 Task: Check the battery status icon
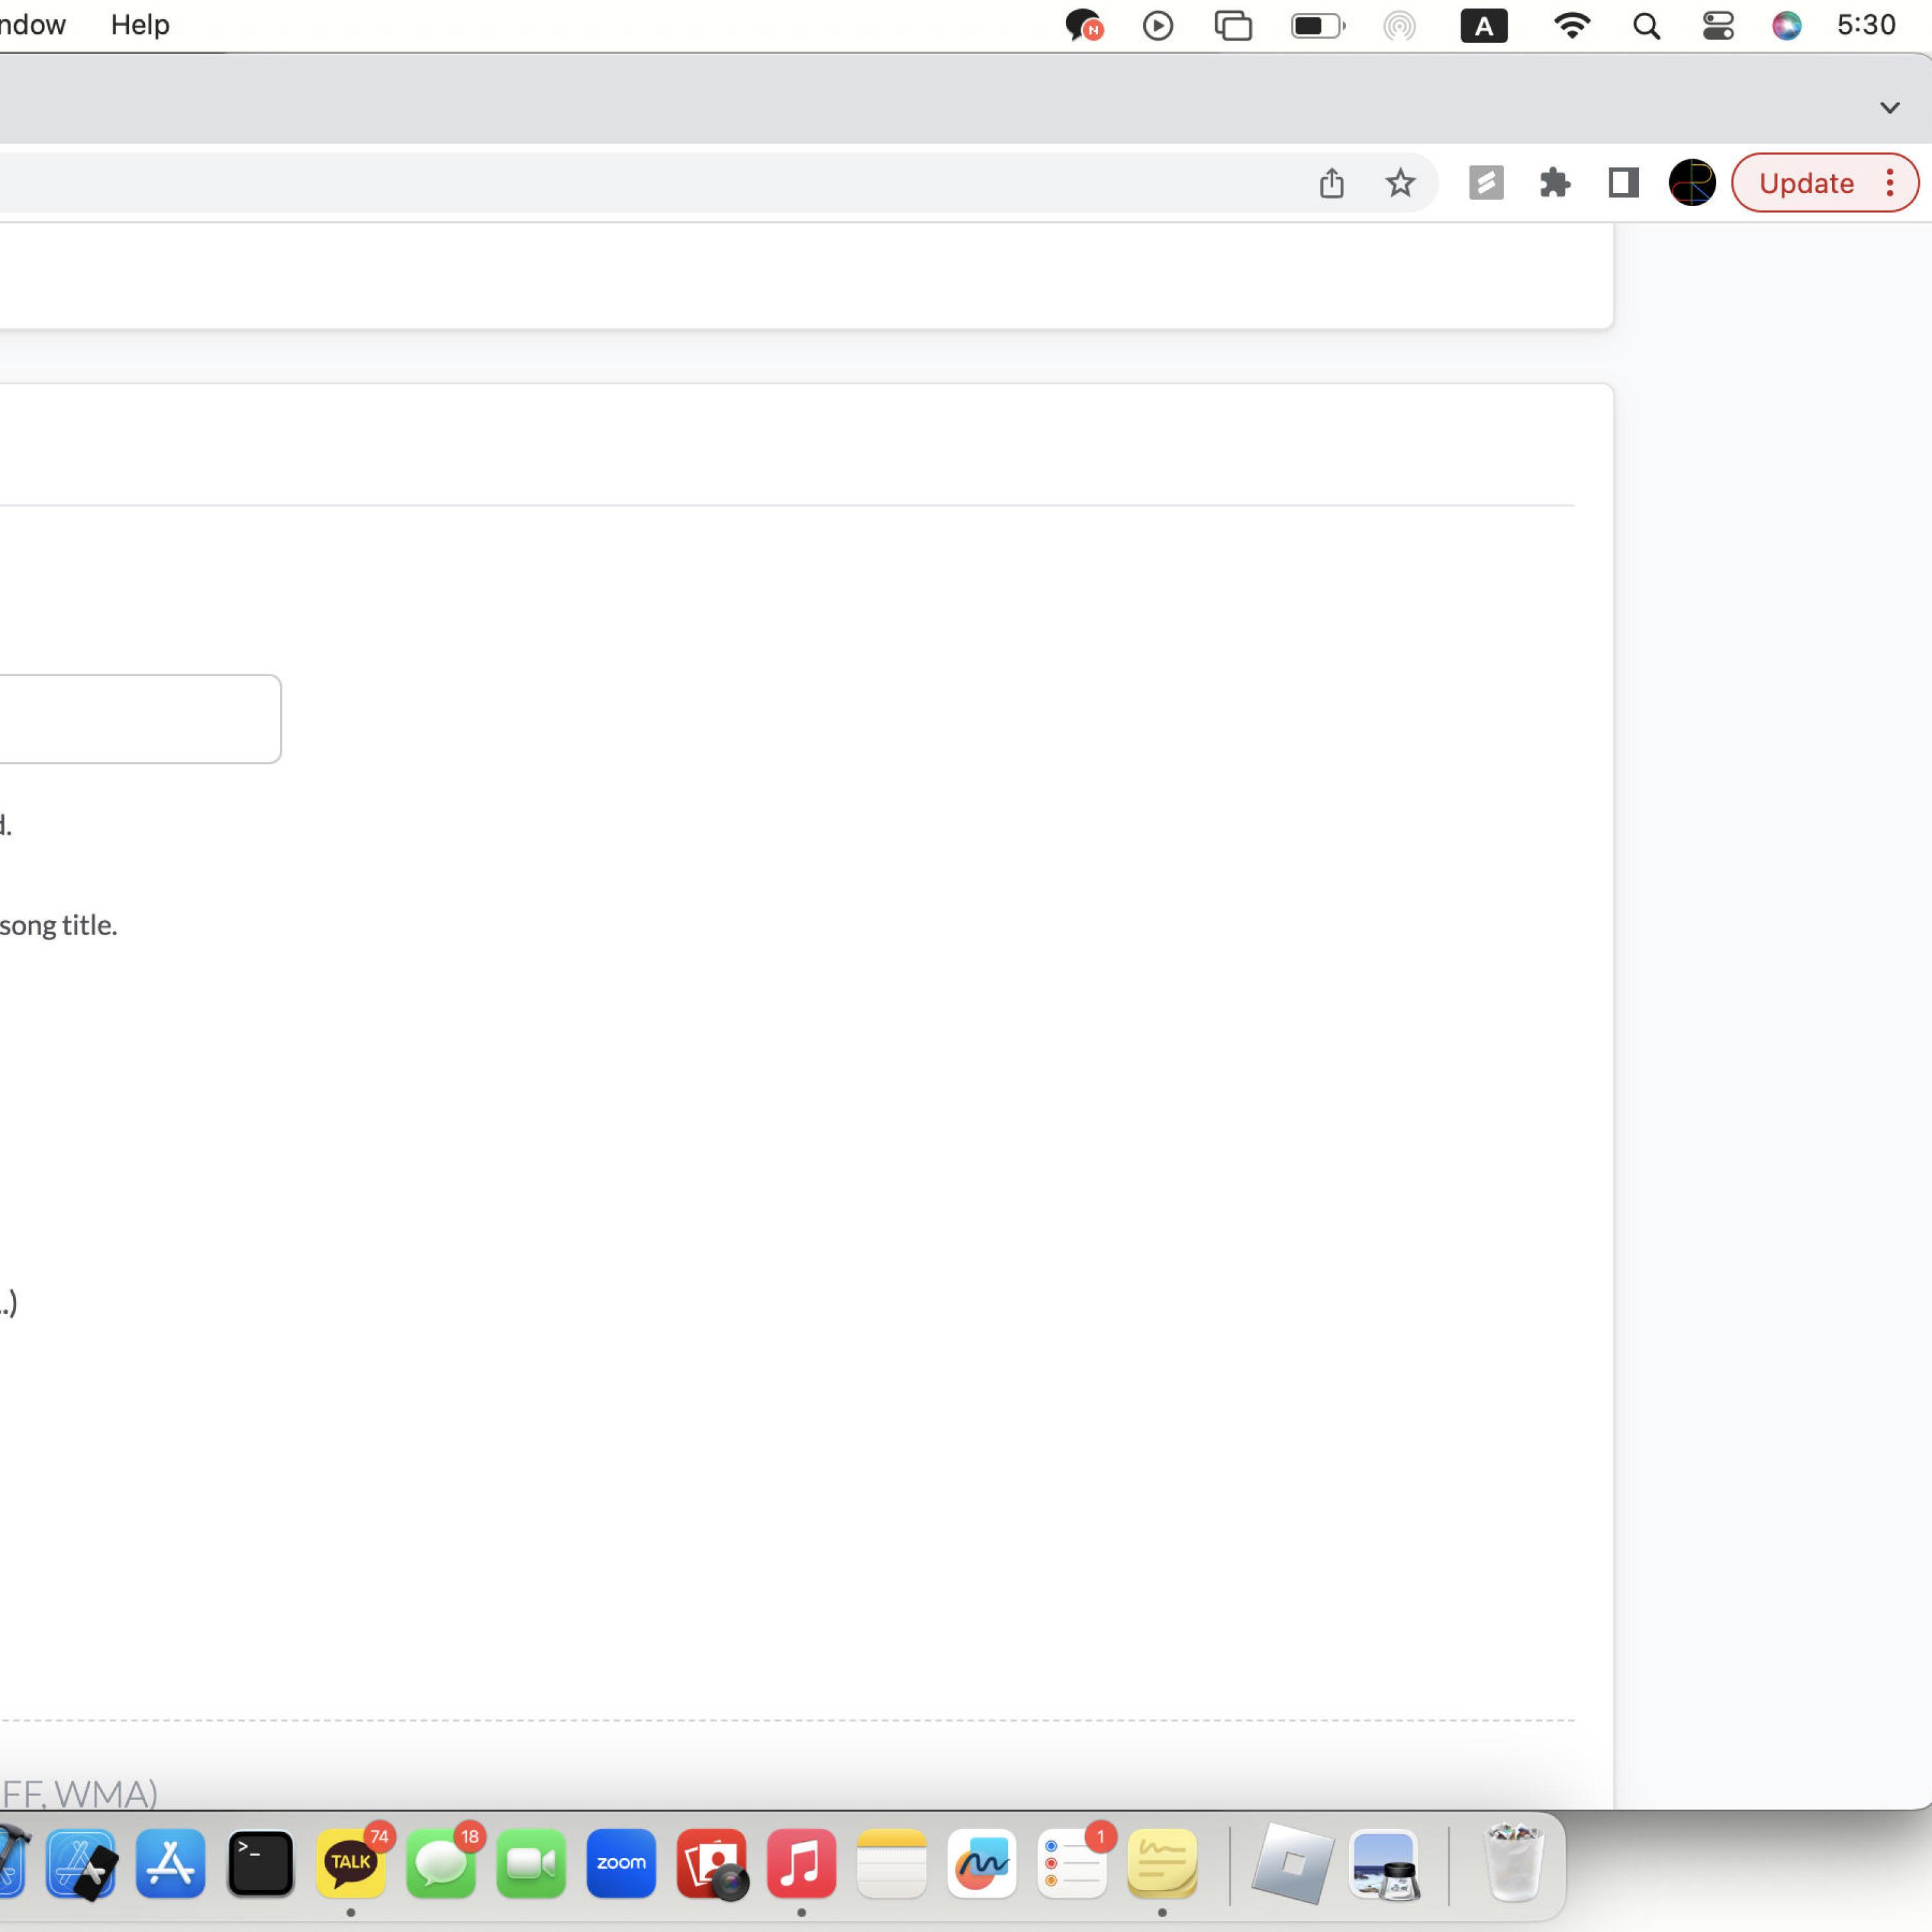tap(1318, 25)
